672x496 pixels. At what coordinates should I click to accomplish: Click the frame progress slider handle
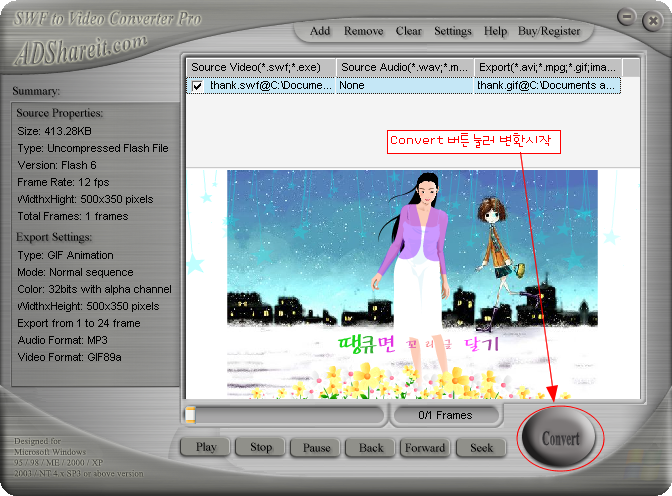[x=190, y=415]
